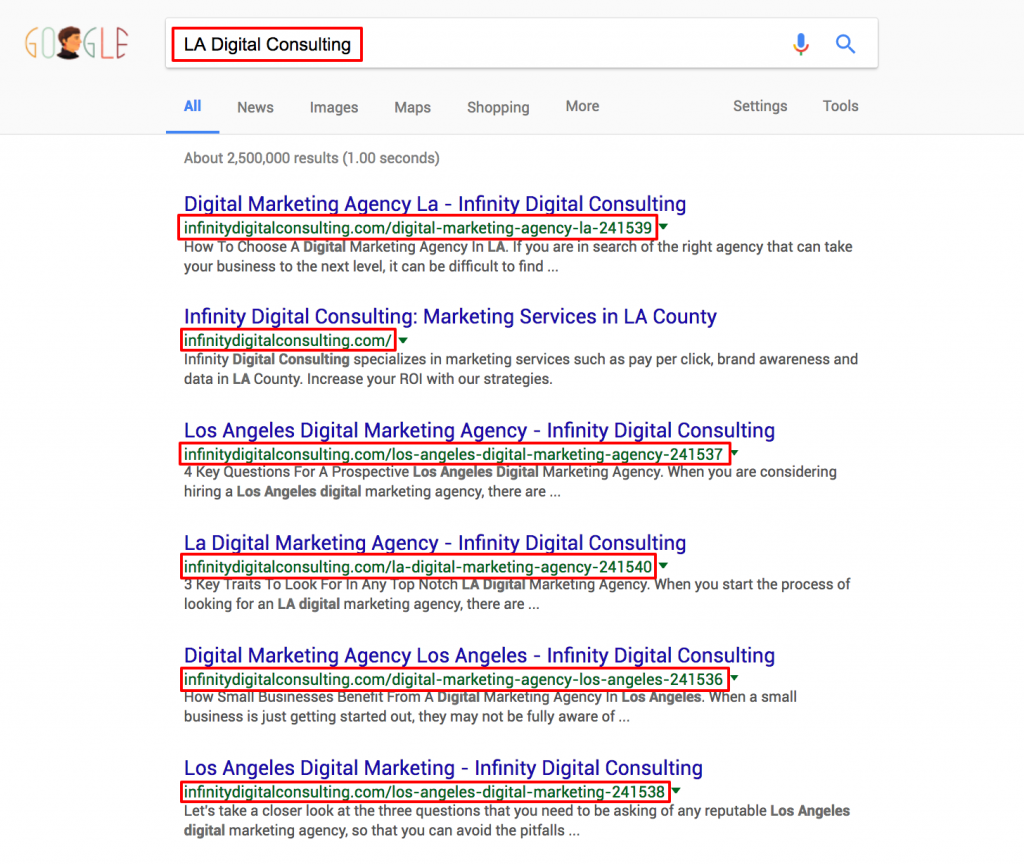Open the Maps results tab
The height and width of the screenshot is (865, 1024).
(x=412, y=107)
